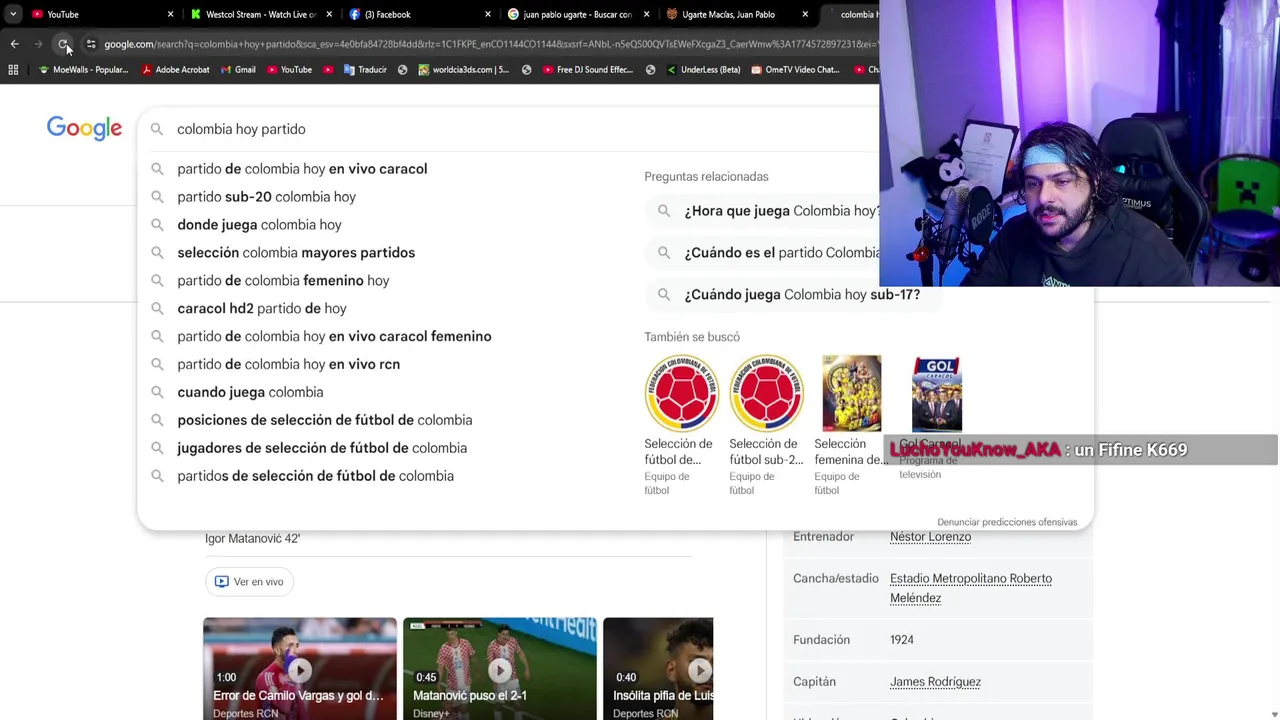Viewport: 1280px width, 720px height.
Task: Open the UnderLess (Beta) bookmark
Action: coord(703,70)
